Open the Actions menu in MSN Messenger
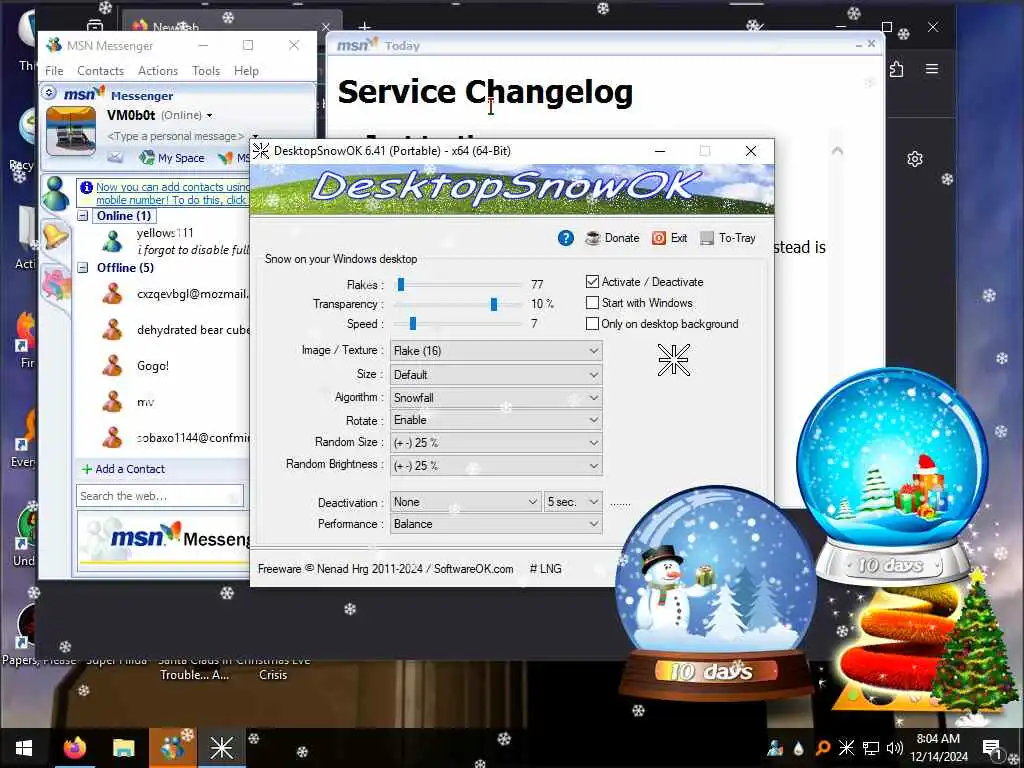Image resolution: width=1024 pixels, height=768 pixels. [157, 71]
